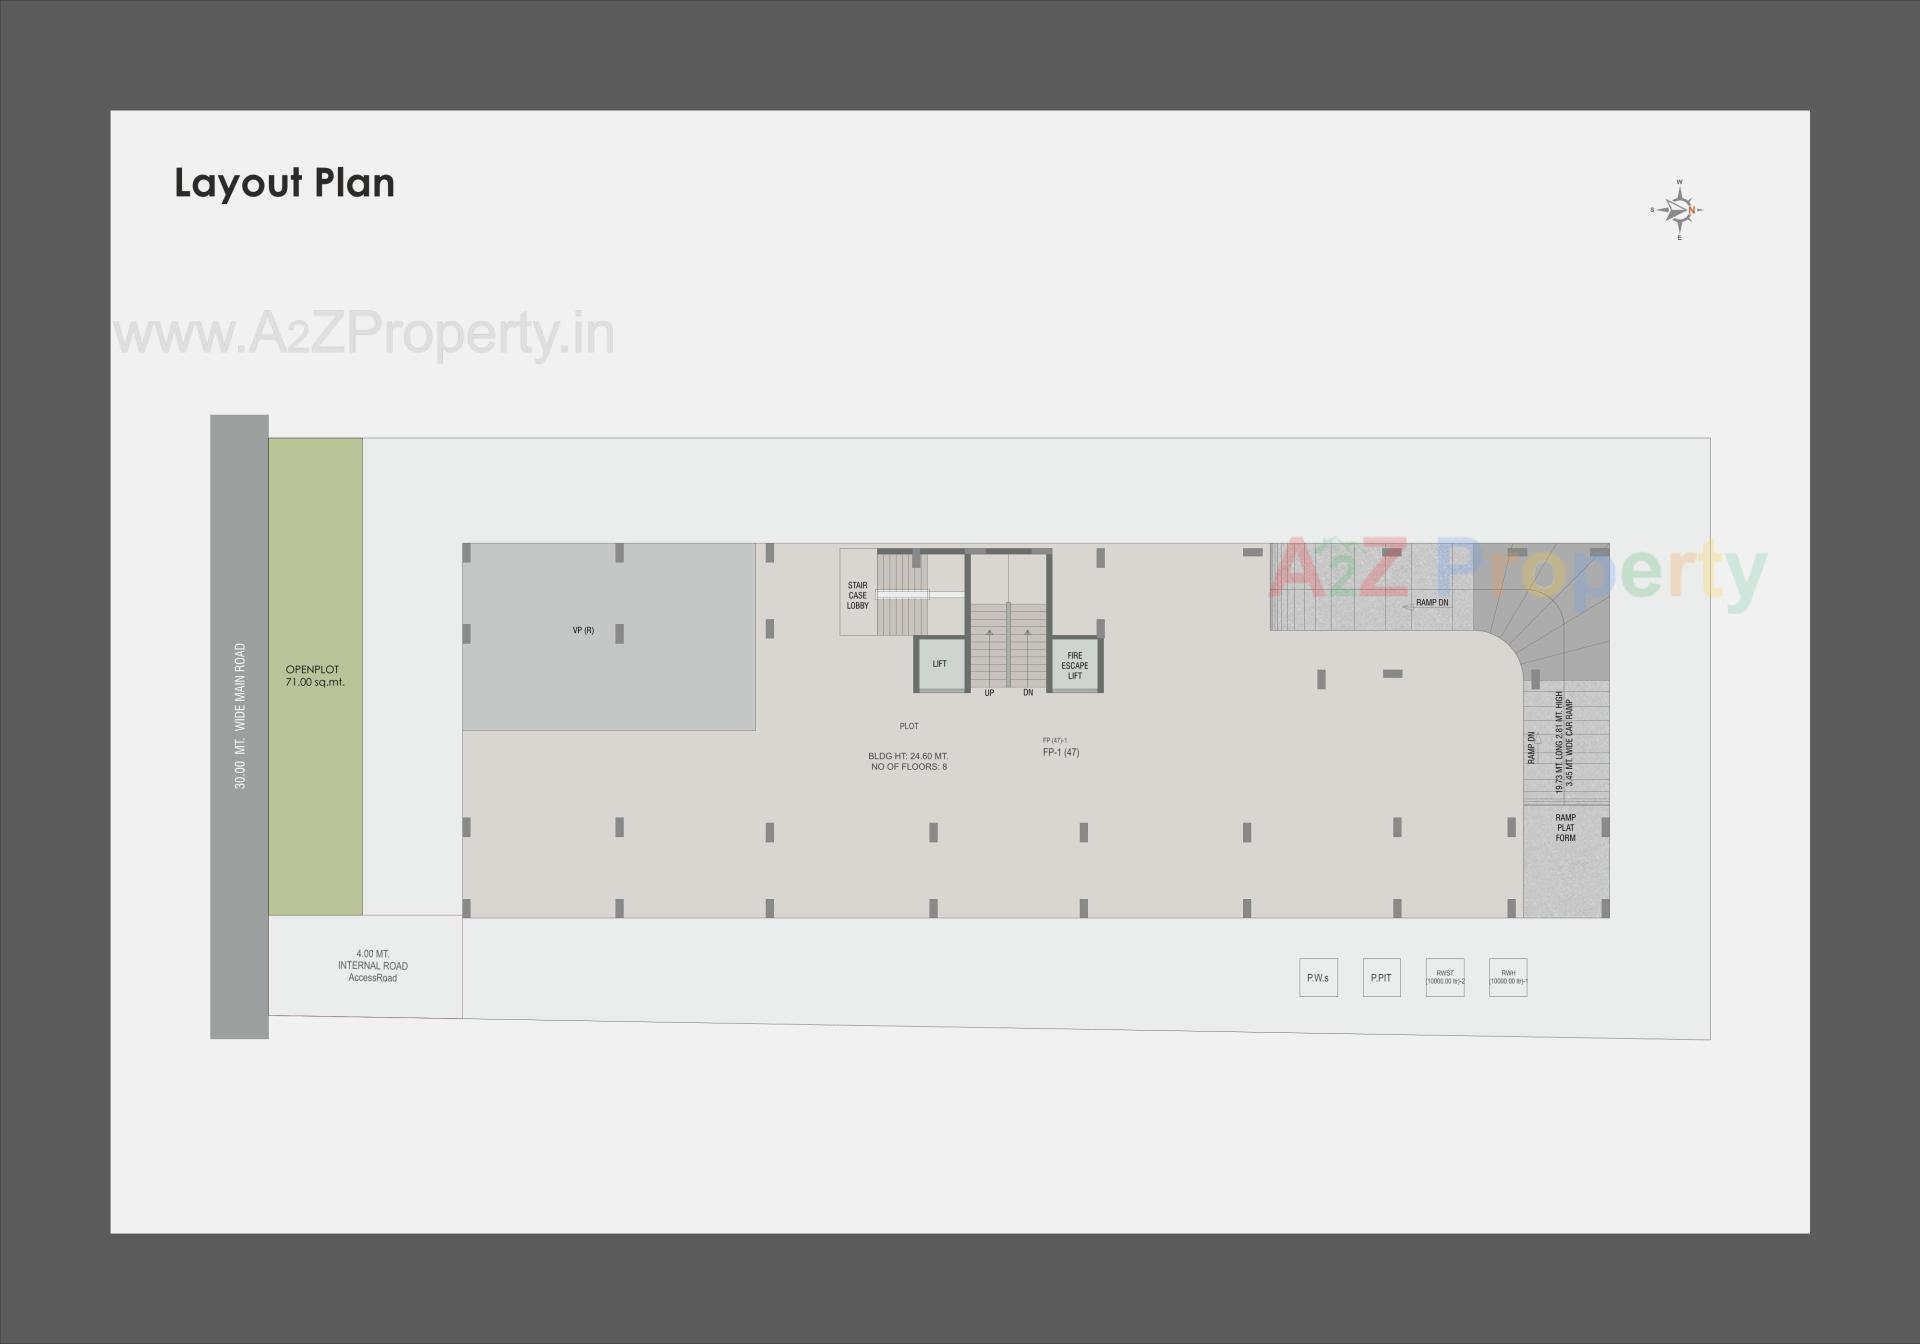Select the P.W.s legend box
Screen dimensions: 1920x1344
[1318, 977]
